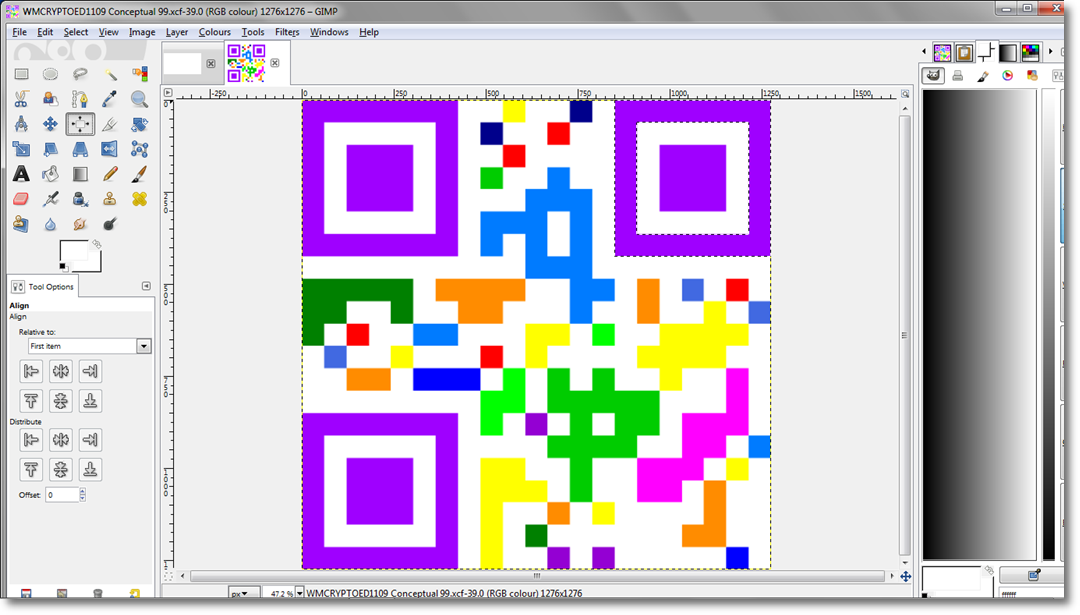Select the Select by Color tool
This screenshot has height=615, width=1080.
[139, 74]
